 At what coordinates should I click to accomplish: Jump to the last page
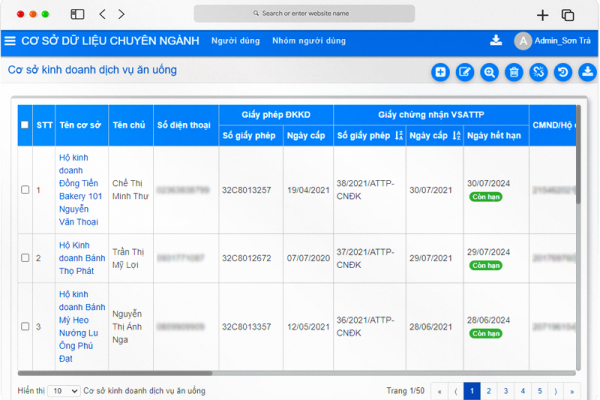click(572, 391)
